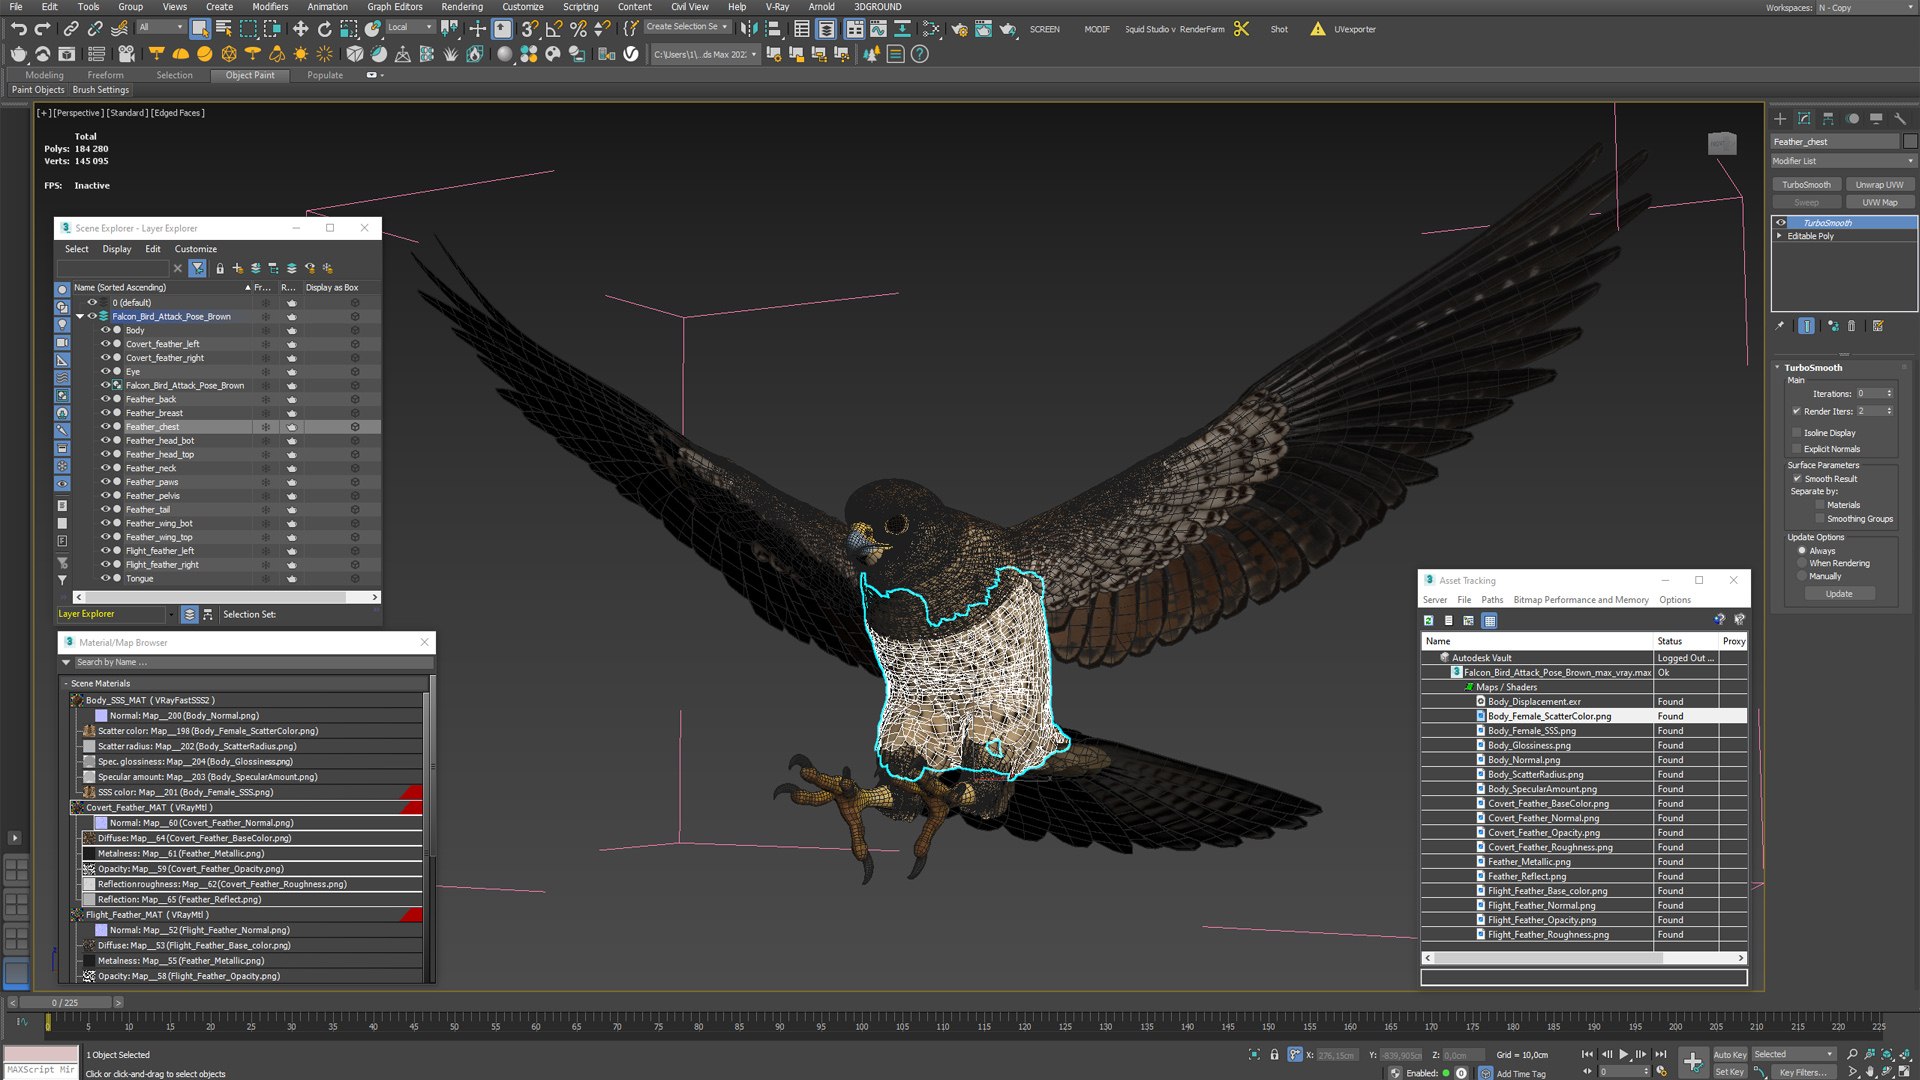This screenshot has height=1080, width=1920.
Task: Click Pin Stack icon under modifier stack
Action: pos(1780,326)
